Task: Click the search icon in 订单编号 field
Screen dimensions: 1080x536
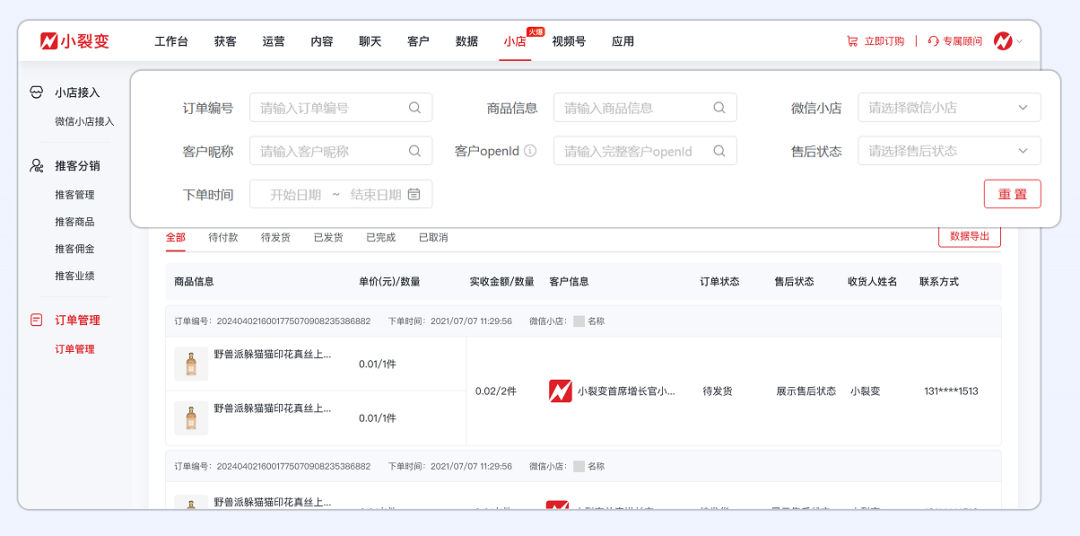Action: tap(415, 108)
